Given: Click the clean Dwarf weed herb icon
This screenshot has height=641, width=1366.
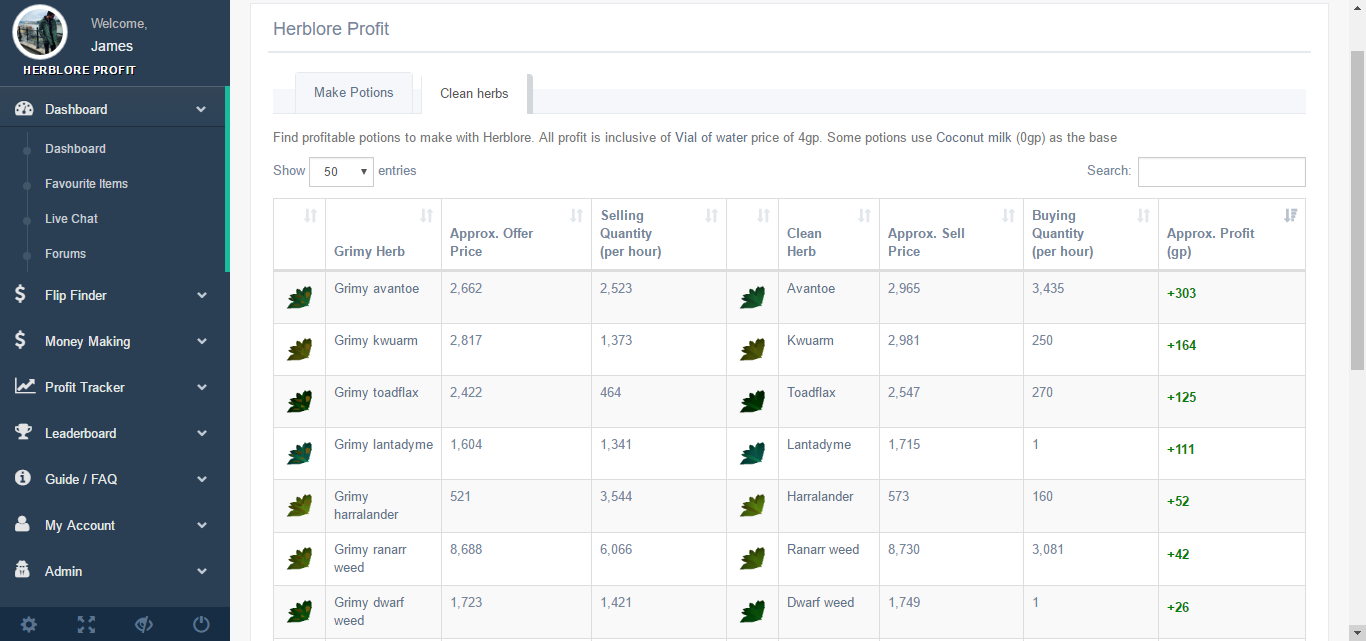Looking at the screenshot, I should coord(752,612).
